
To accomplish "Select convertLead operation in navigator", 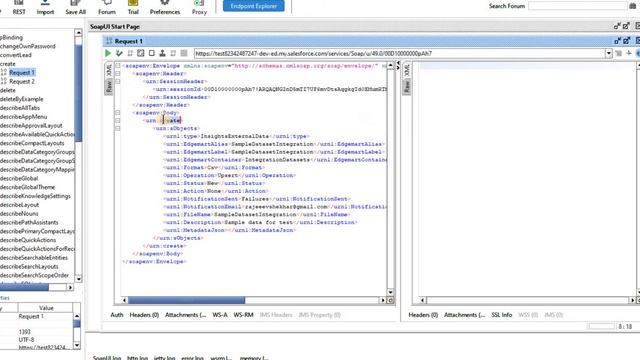I will (16, 55).
